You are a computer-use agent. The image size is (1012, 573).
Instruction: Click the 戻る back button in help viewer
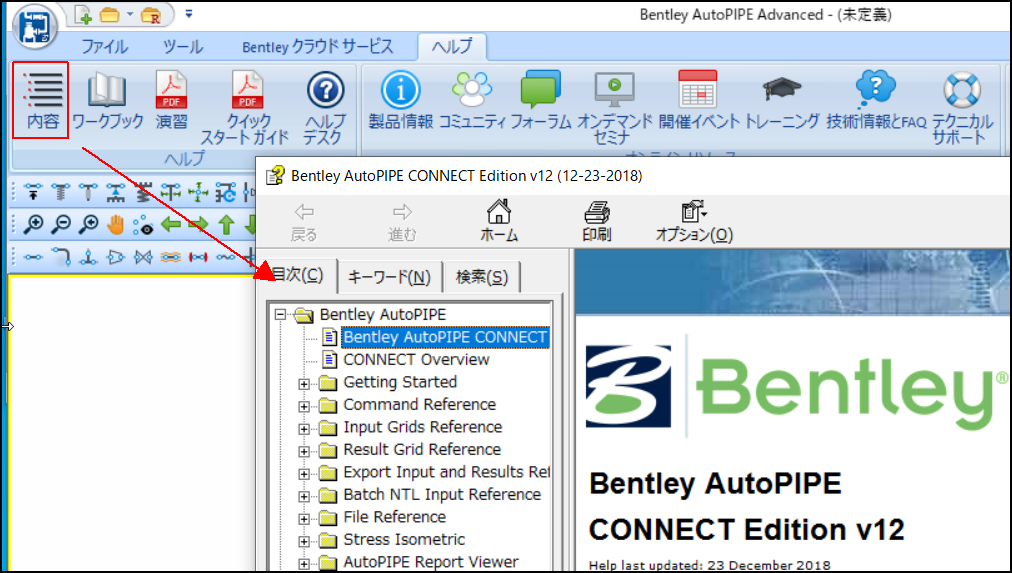pyautogui.click(x=303, y=222)
